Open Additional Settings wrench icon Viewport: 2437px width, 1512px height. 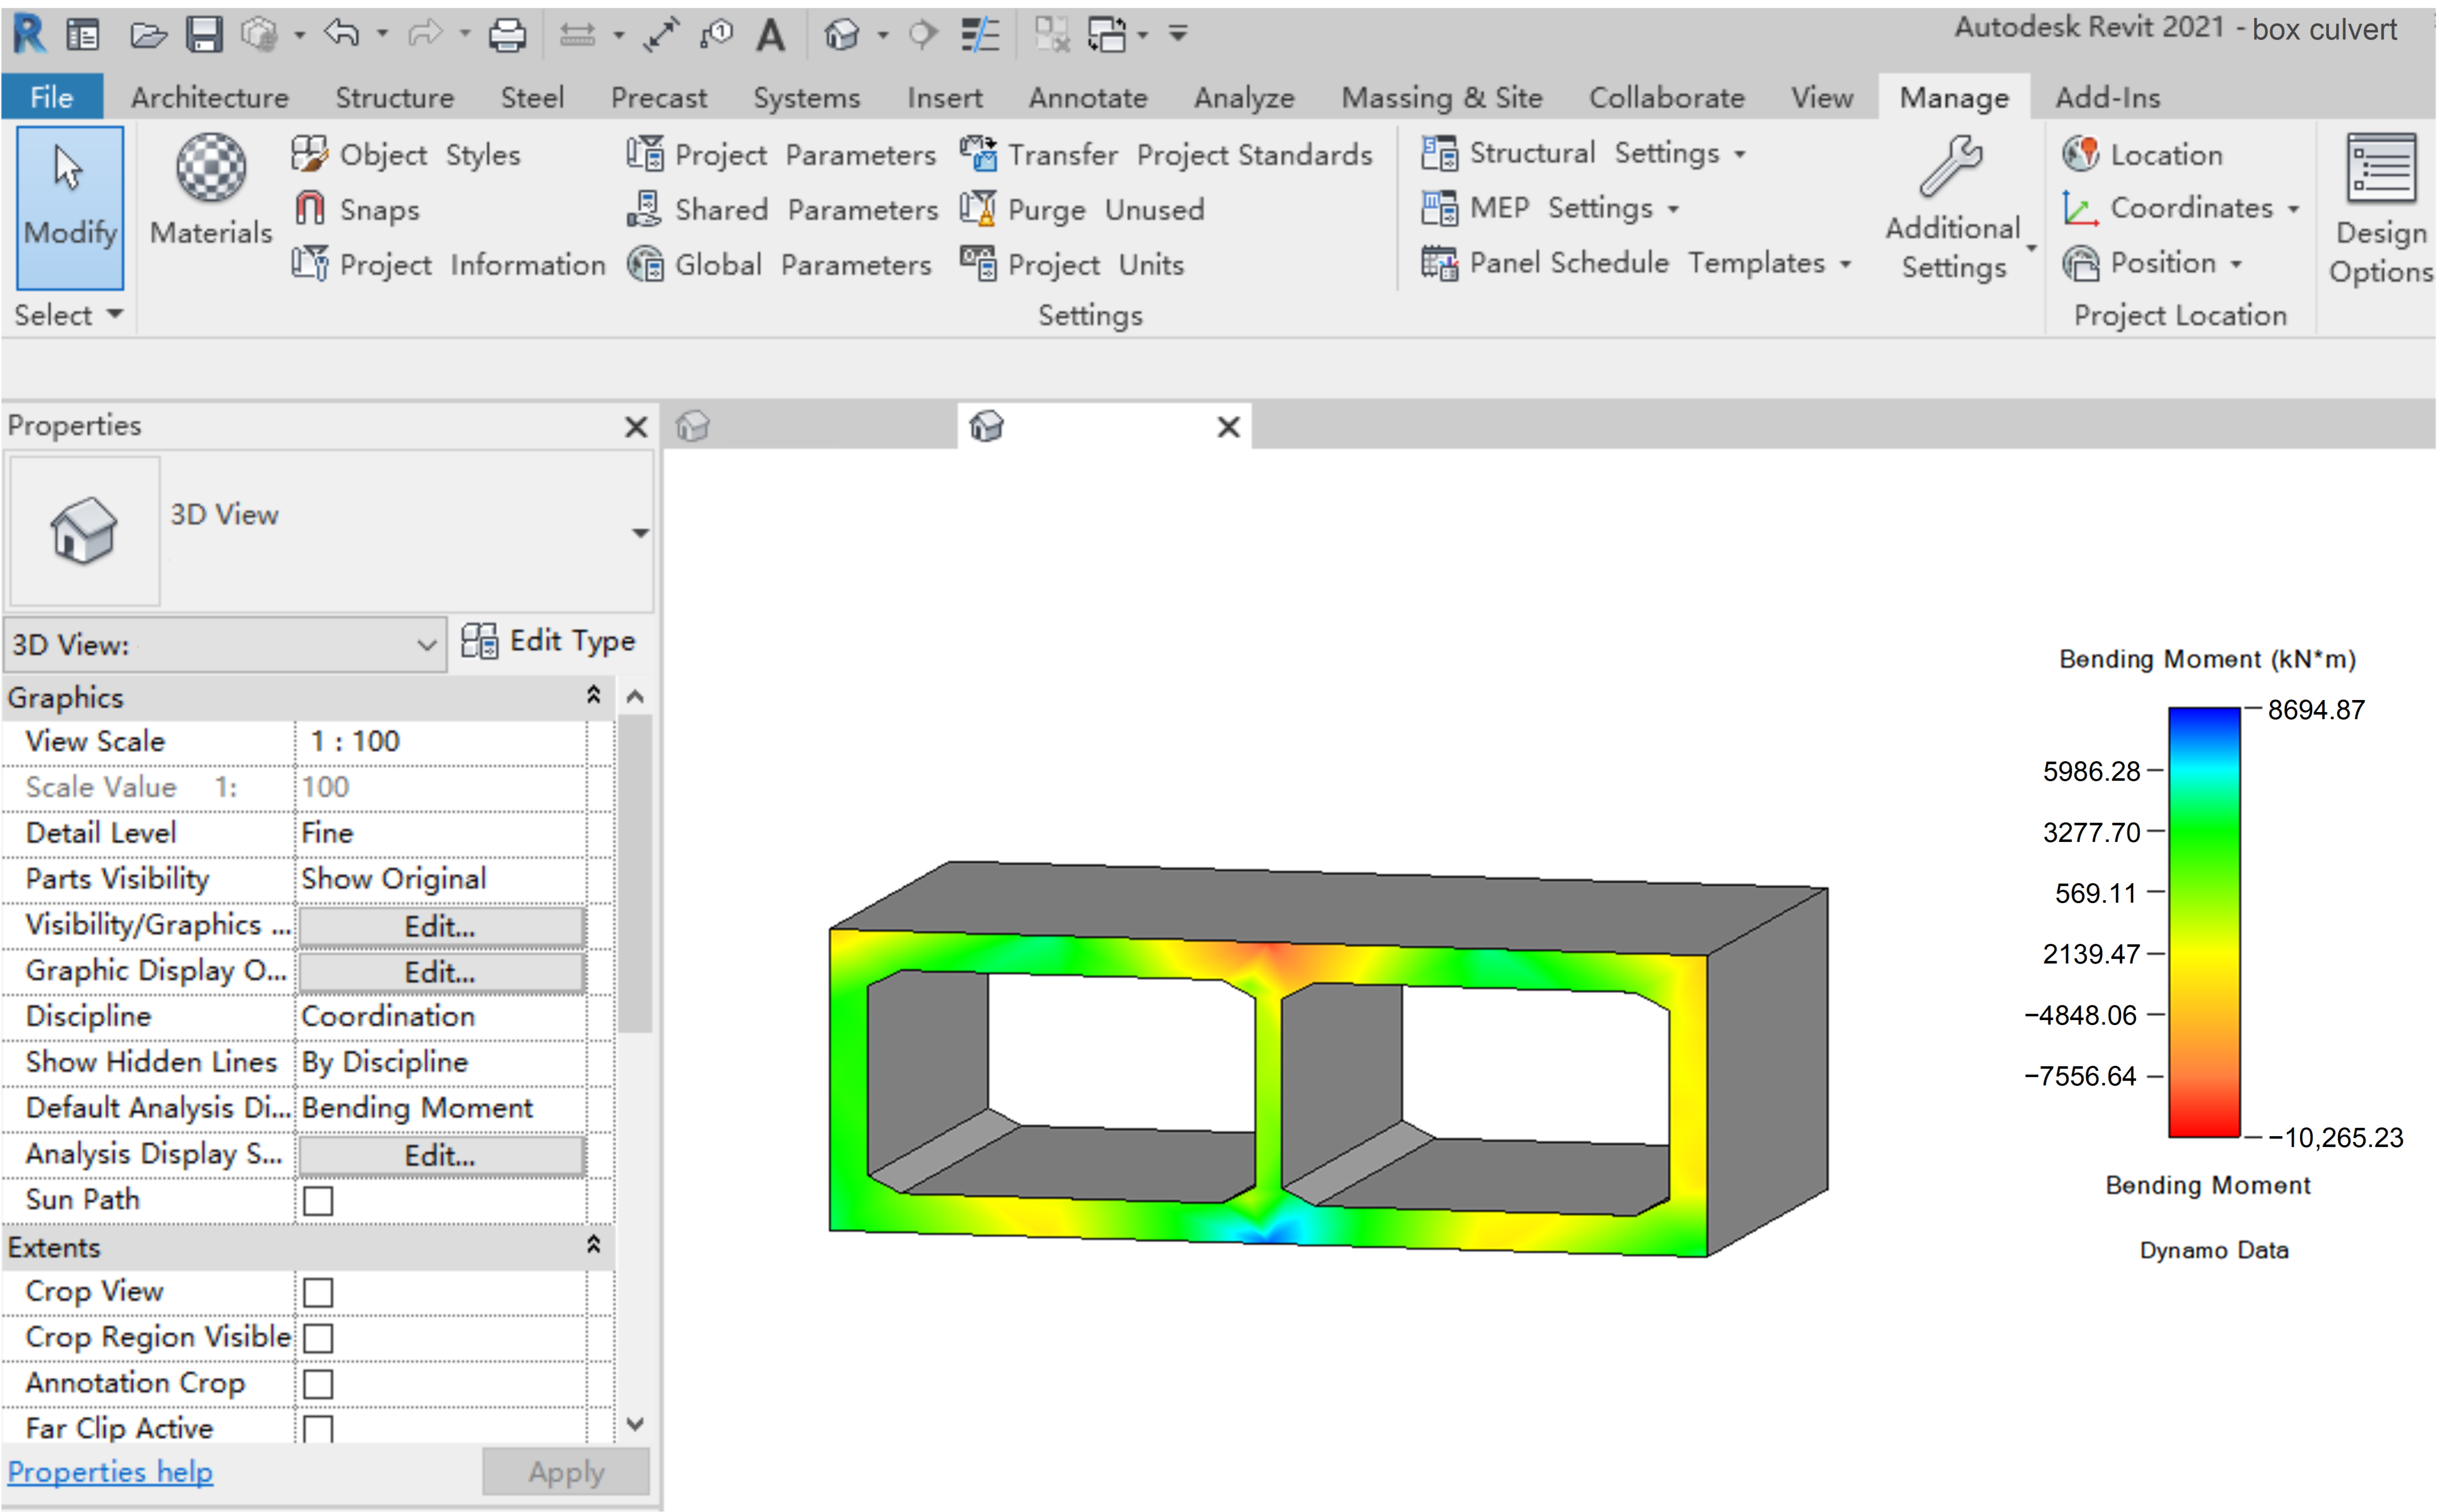coord(1950,166)
